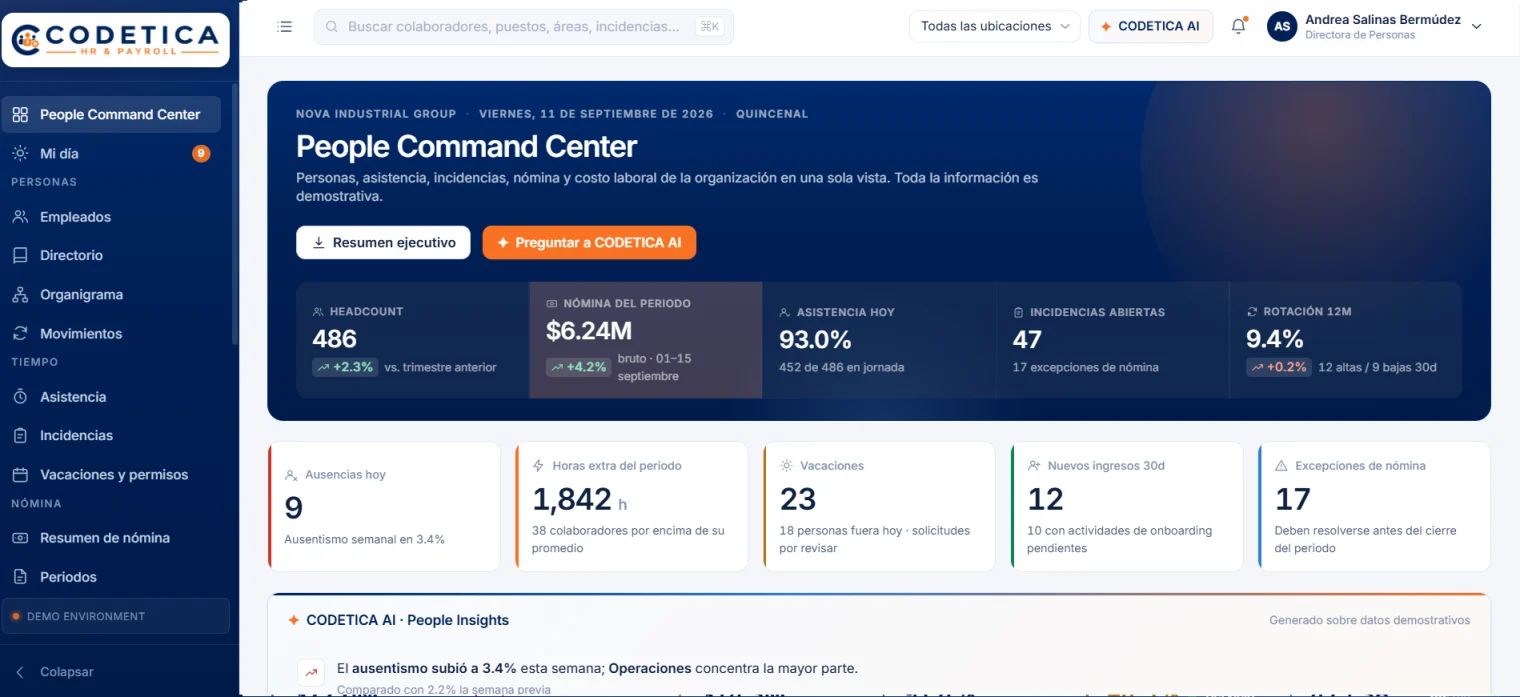
Task: Click the search magnifier icon
Action: [332, 27]
